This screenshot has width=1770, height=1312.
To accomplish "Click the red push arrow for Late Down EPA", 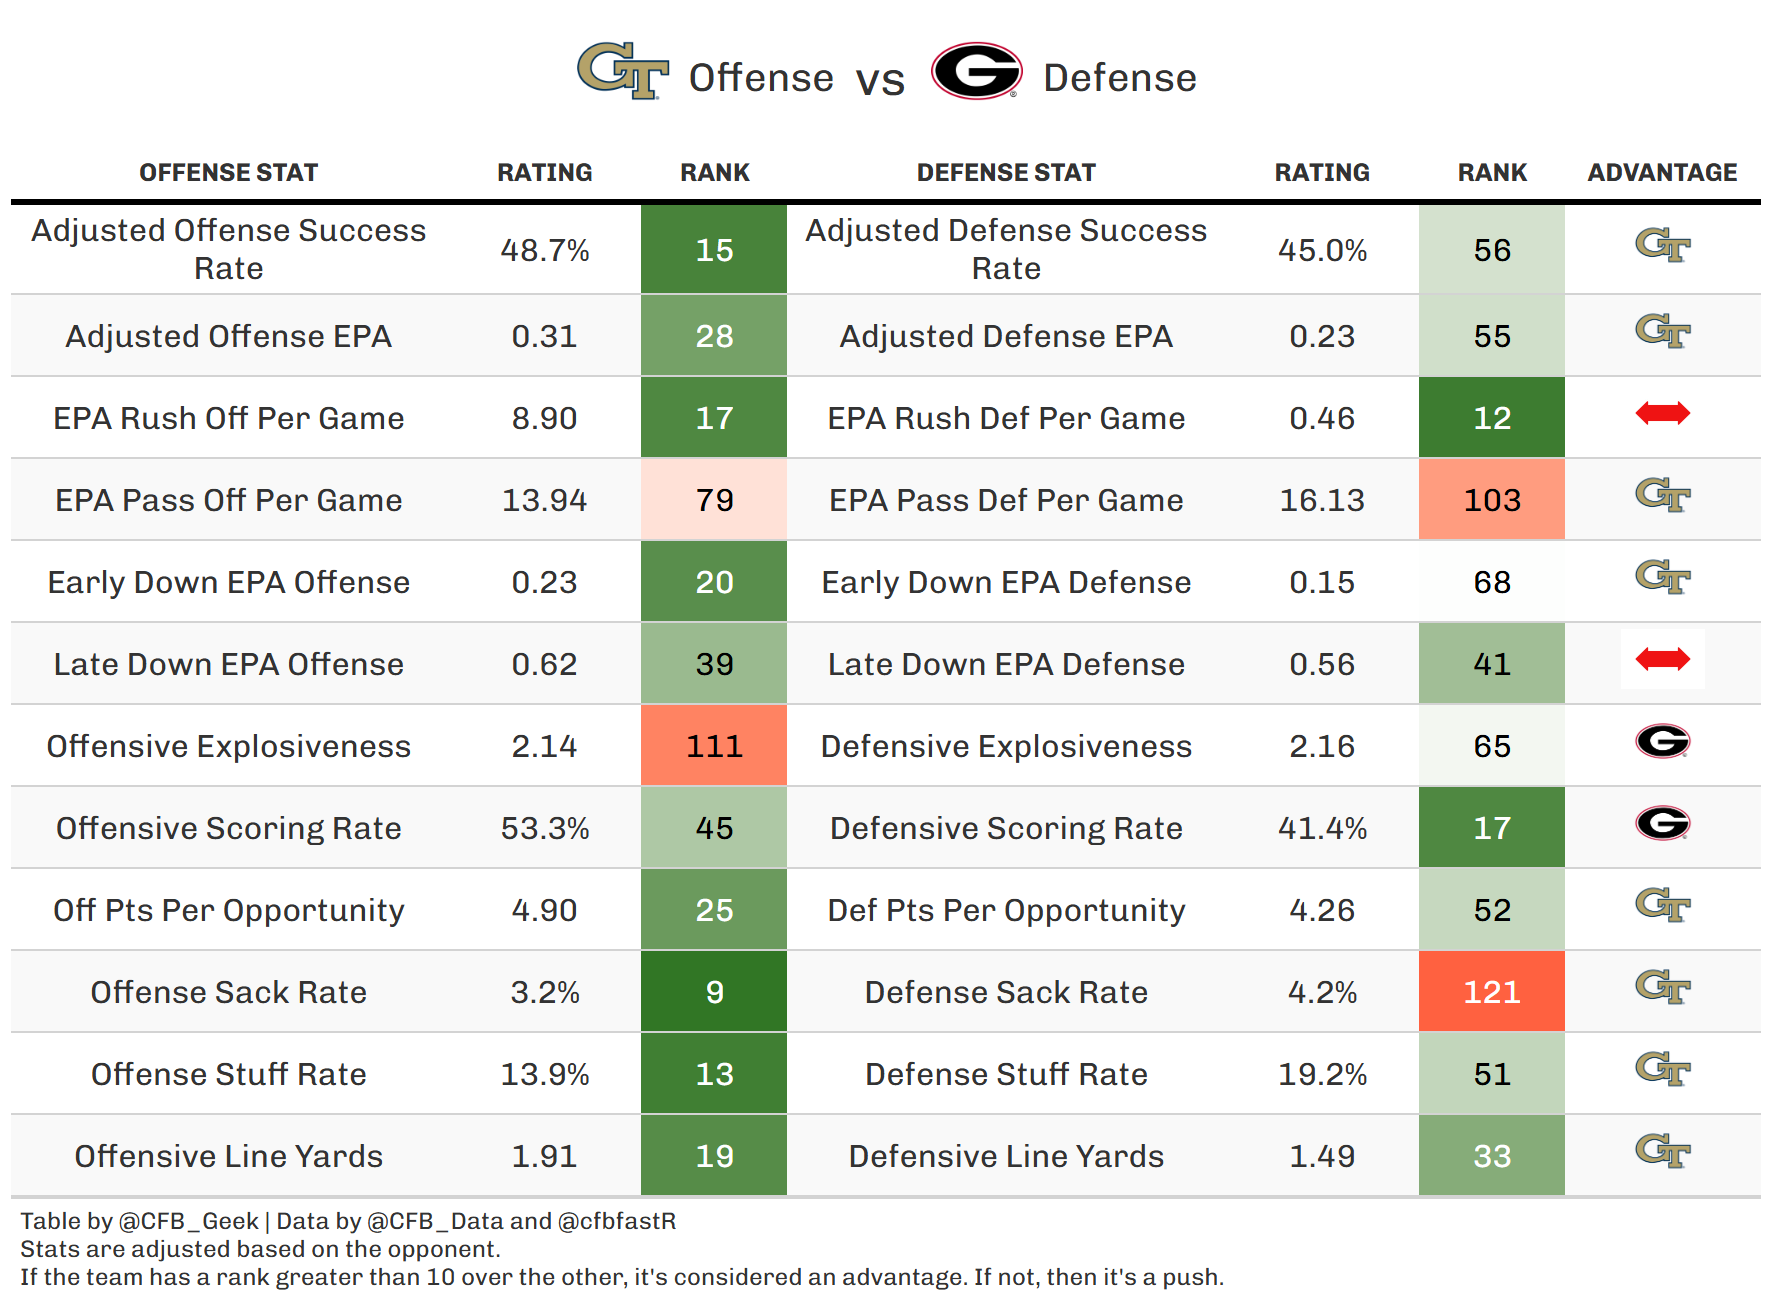I will (1662, 659).
